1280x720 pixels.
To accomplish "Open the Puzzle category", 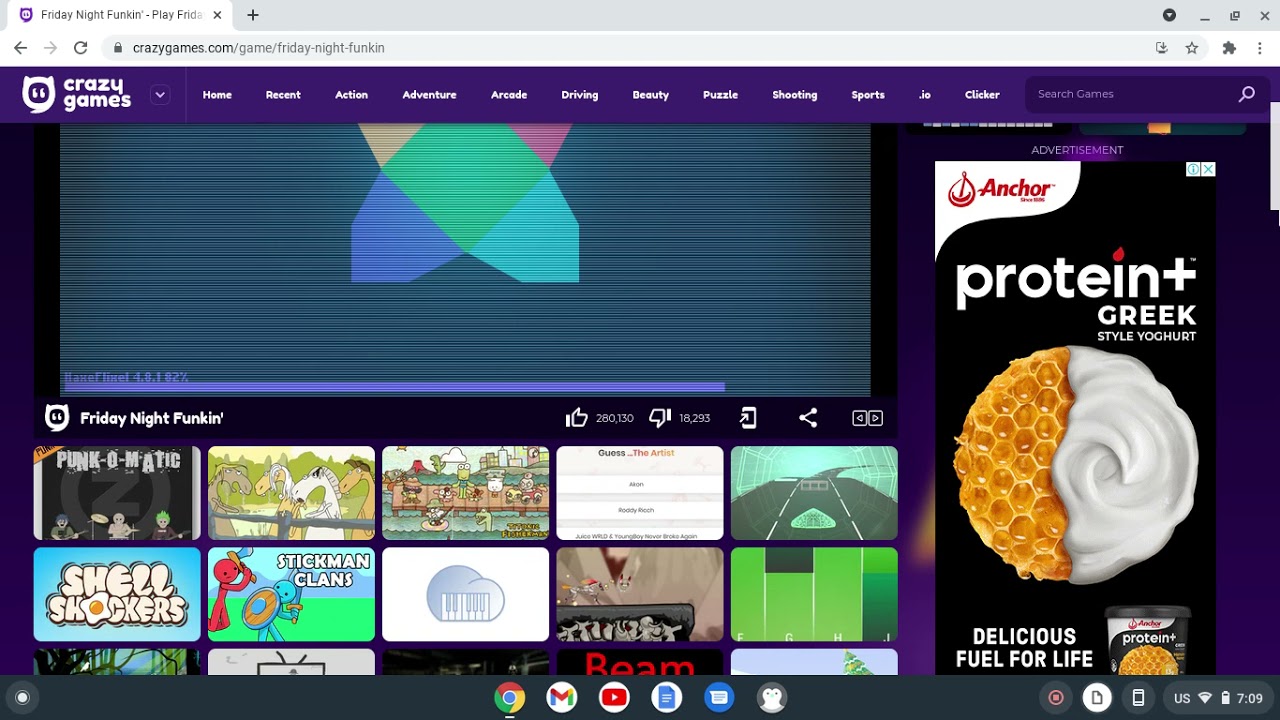I will [x=720, y=95].
